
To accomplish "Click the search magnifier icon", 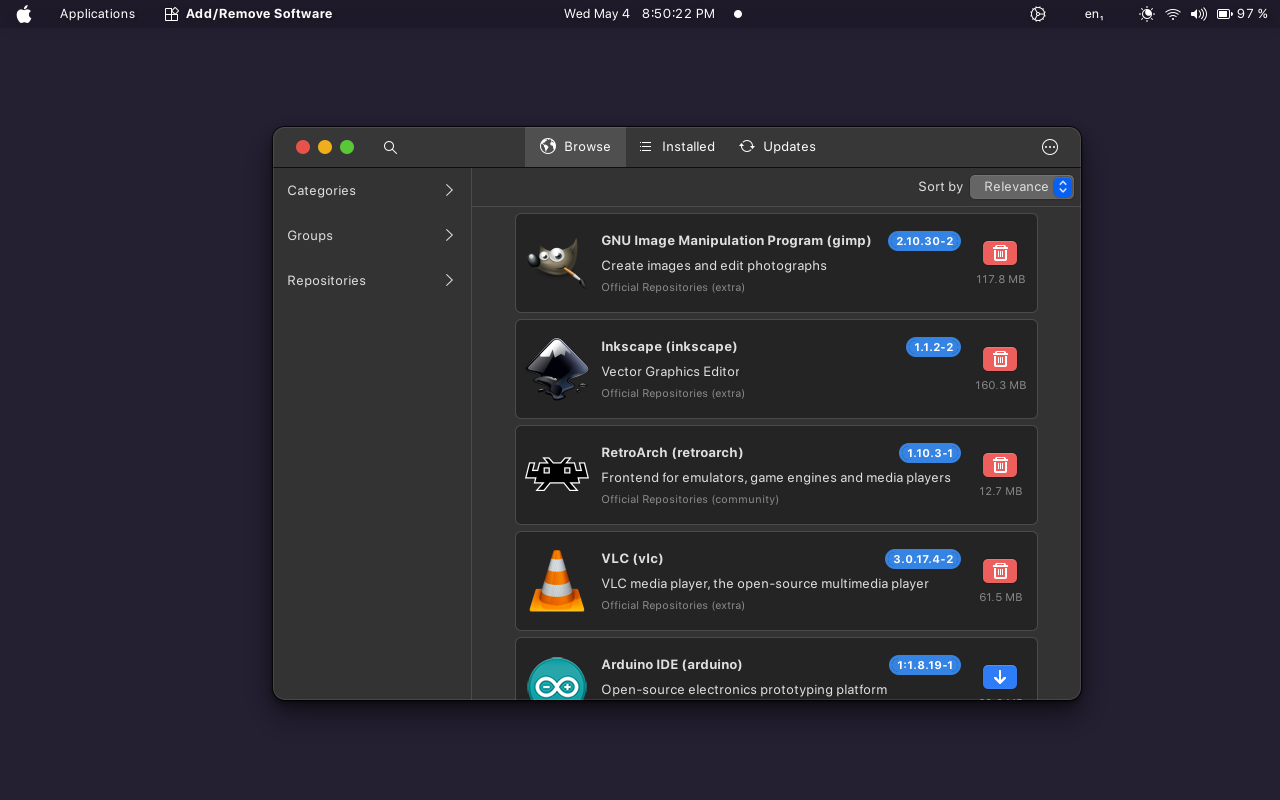I will click(390, 147).
